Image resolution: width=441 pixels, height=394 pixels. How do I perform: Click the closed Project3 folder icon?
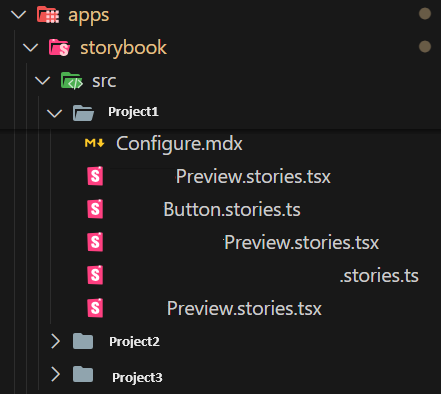83,374
